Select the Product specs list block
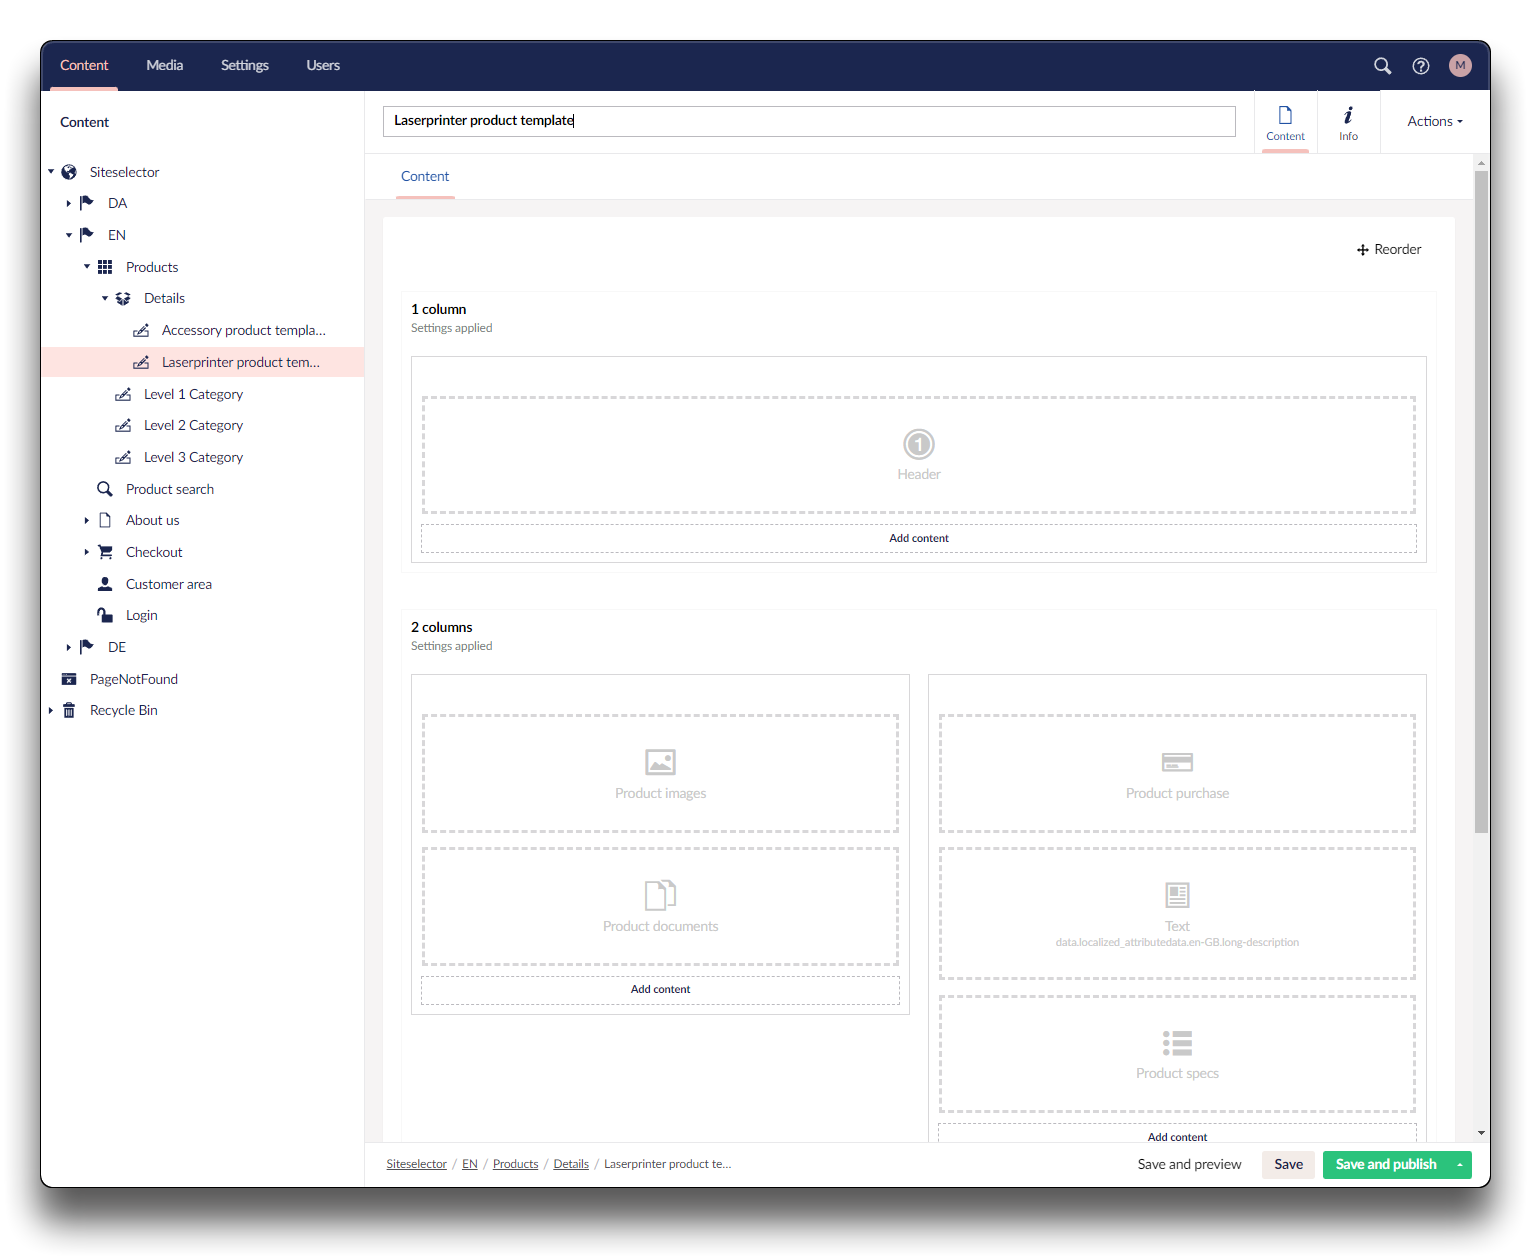1531x1260 pixels. tap(1177, 1053)
